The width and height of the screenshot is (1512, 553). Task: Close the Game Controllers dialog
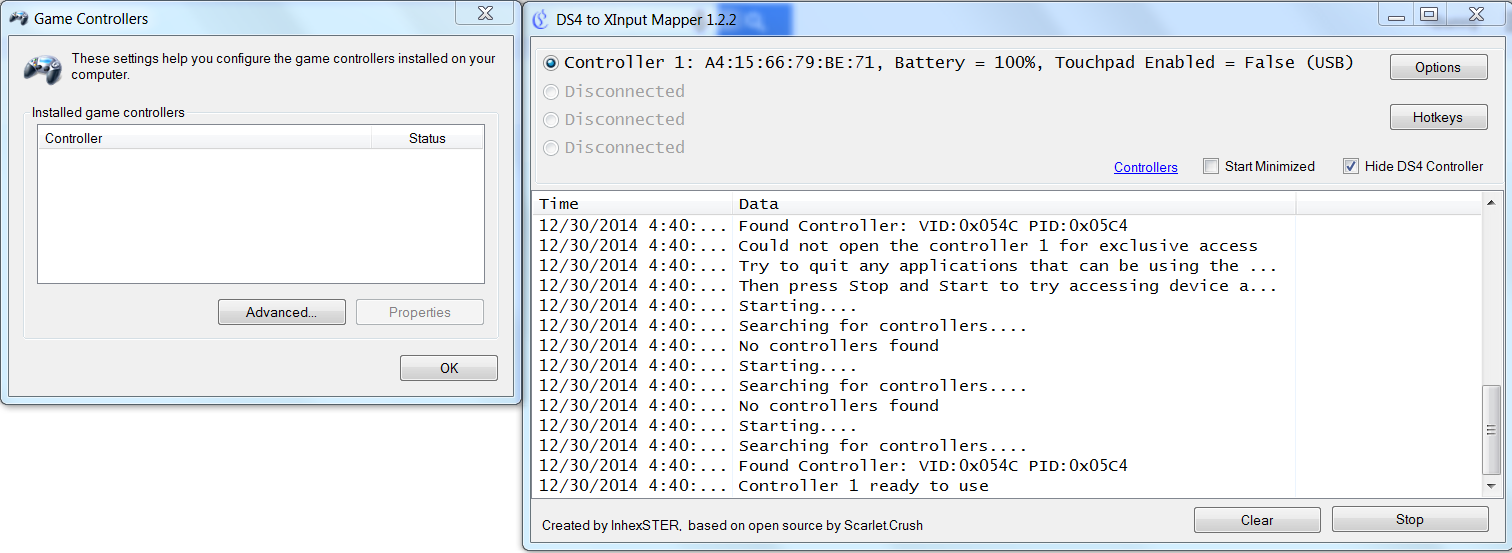pyautogui.click(x=486, y=12)
